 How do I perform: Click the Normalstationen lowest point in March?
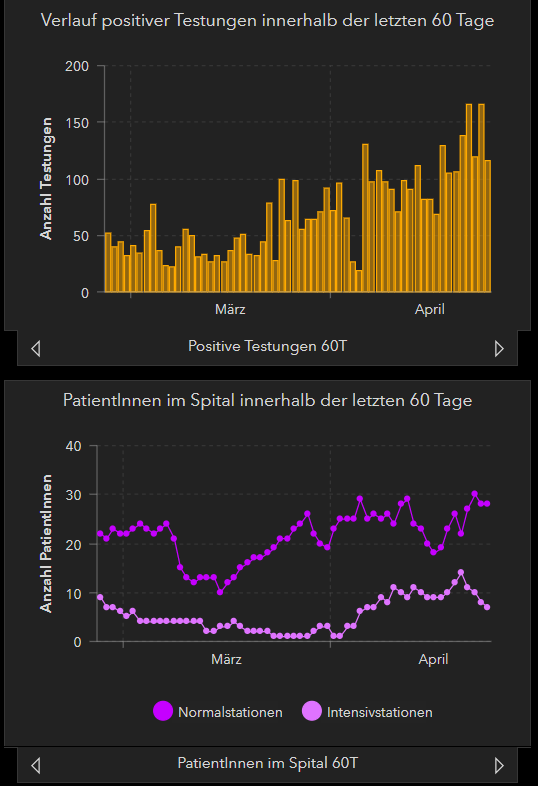[220, 592]
